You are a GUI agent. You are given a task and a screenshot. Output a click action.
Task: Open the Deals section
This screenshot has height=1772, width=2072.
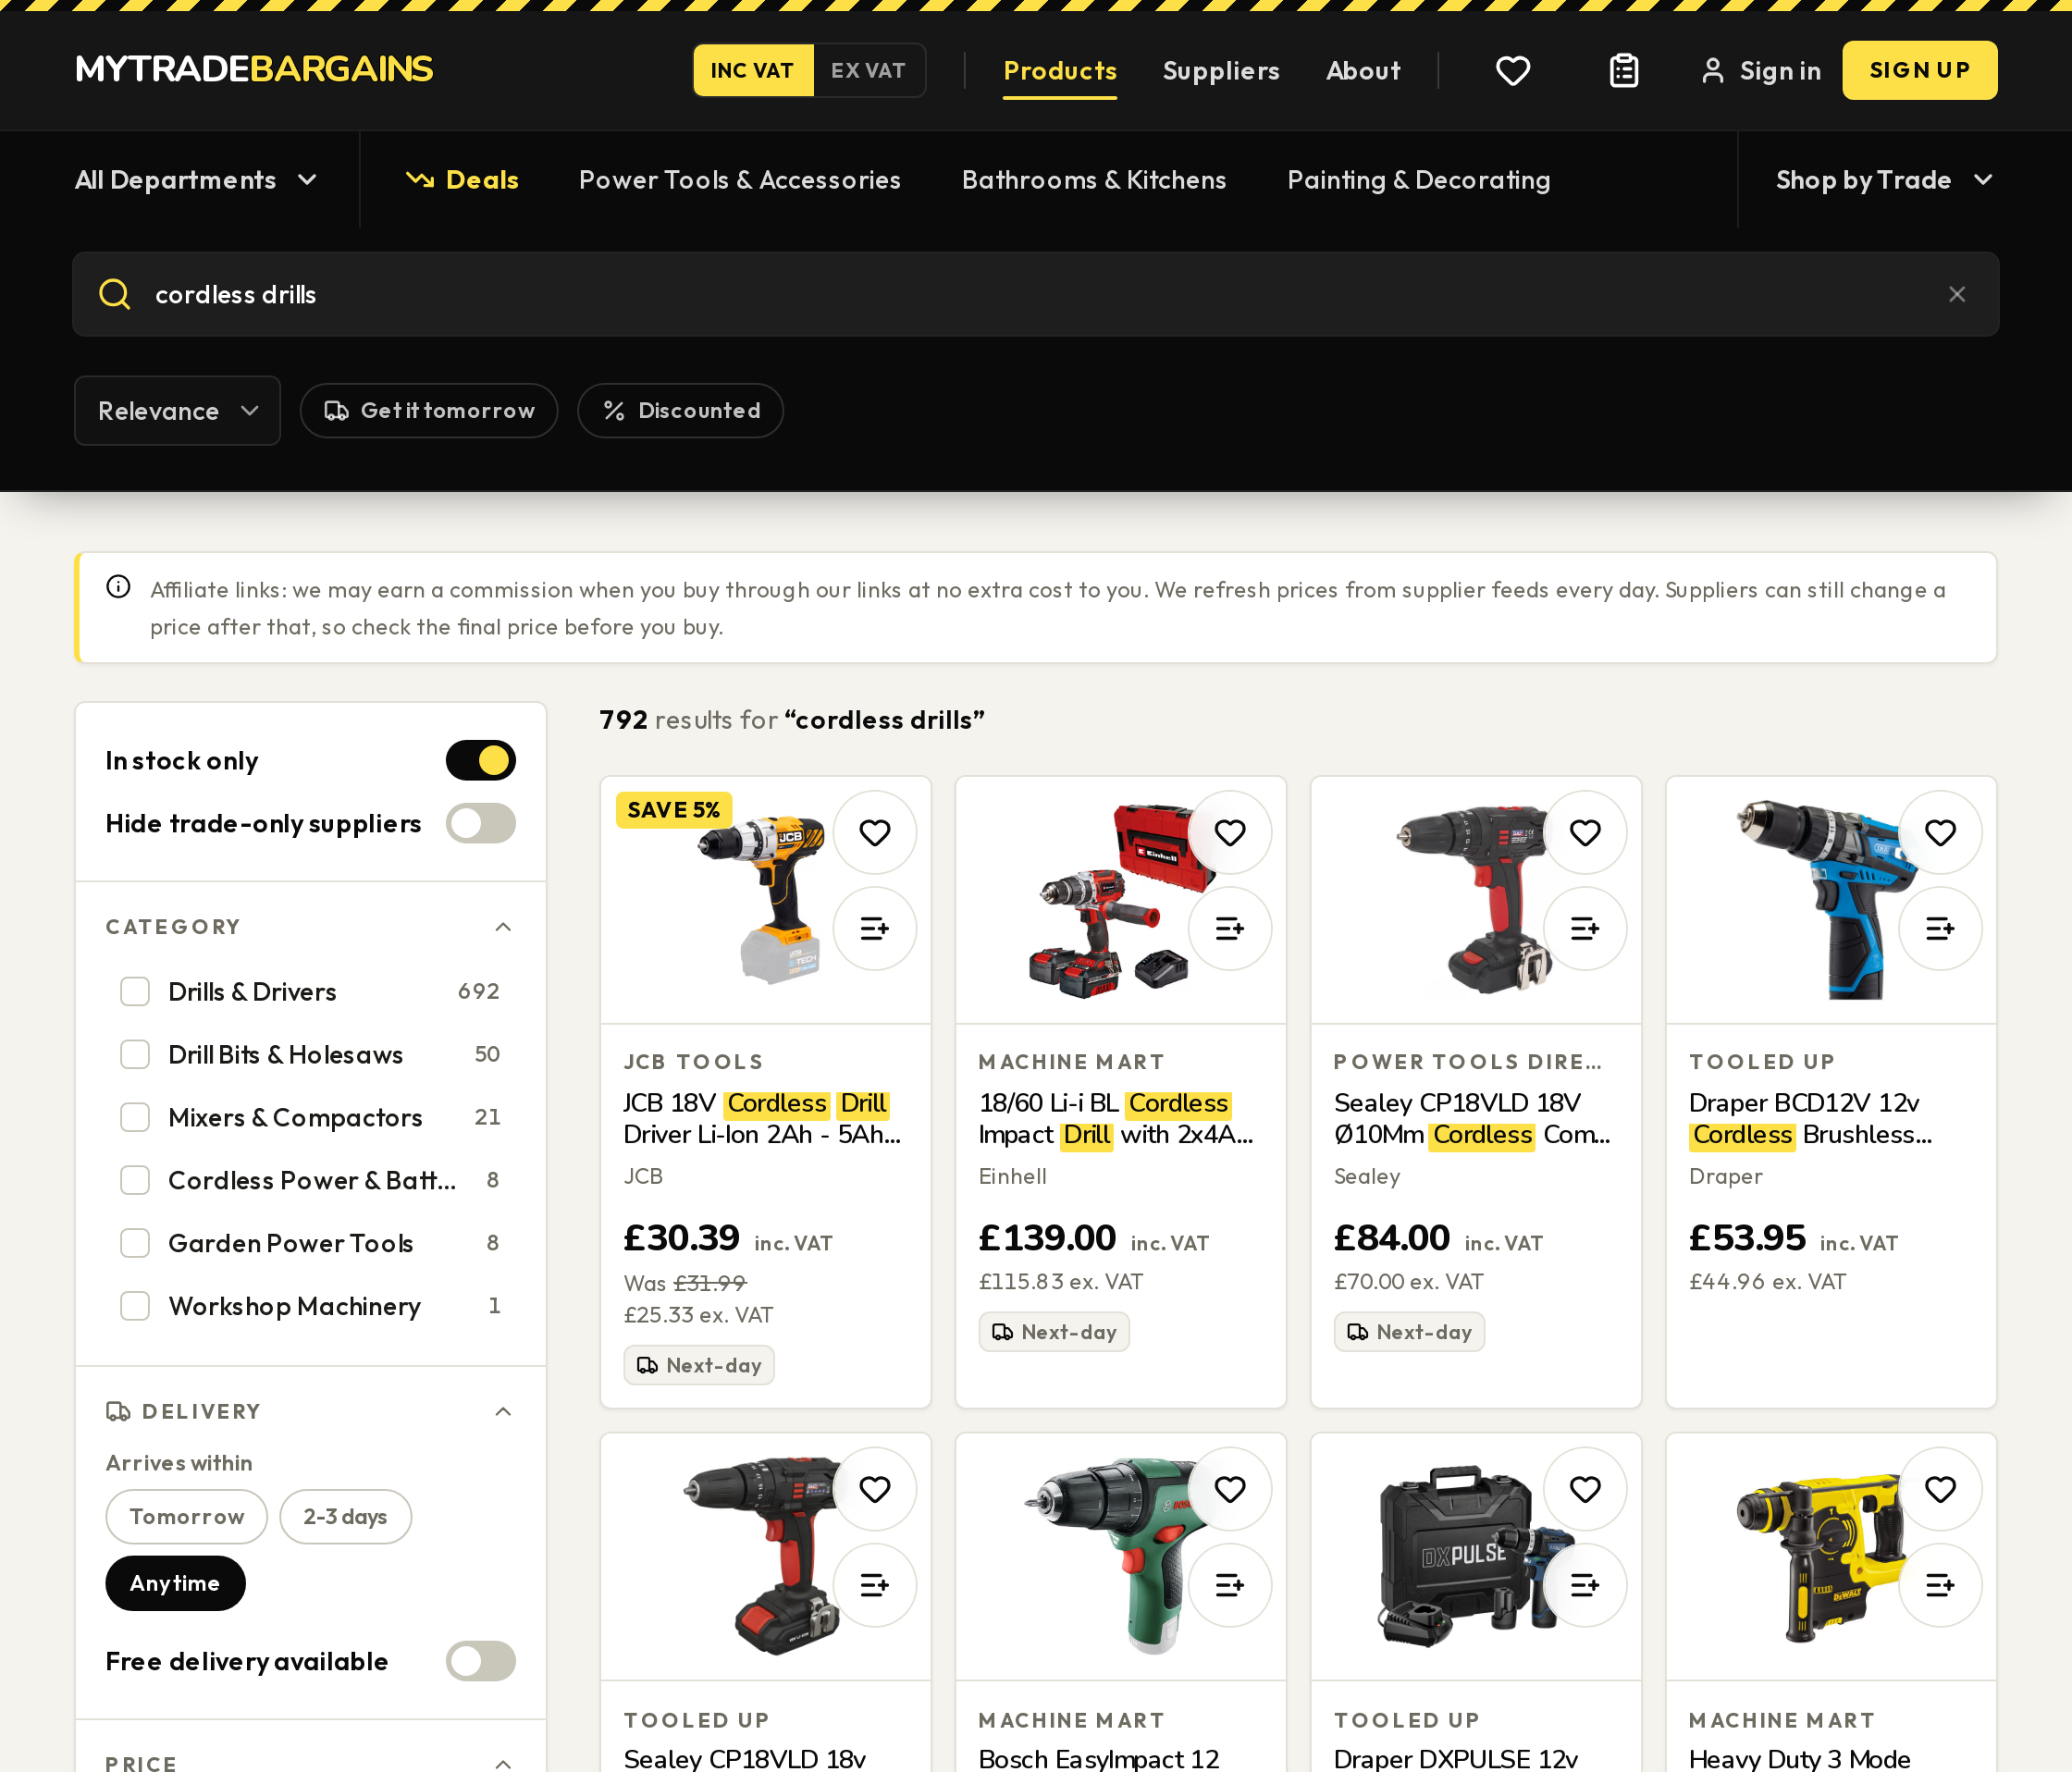point(462,180)
